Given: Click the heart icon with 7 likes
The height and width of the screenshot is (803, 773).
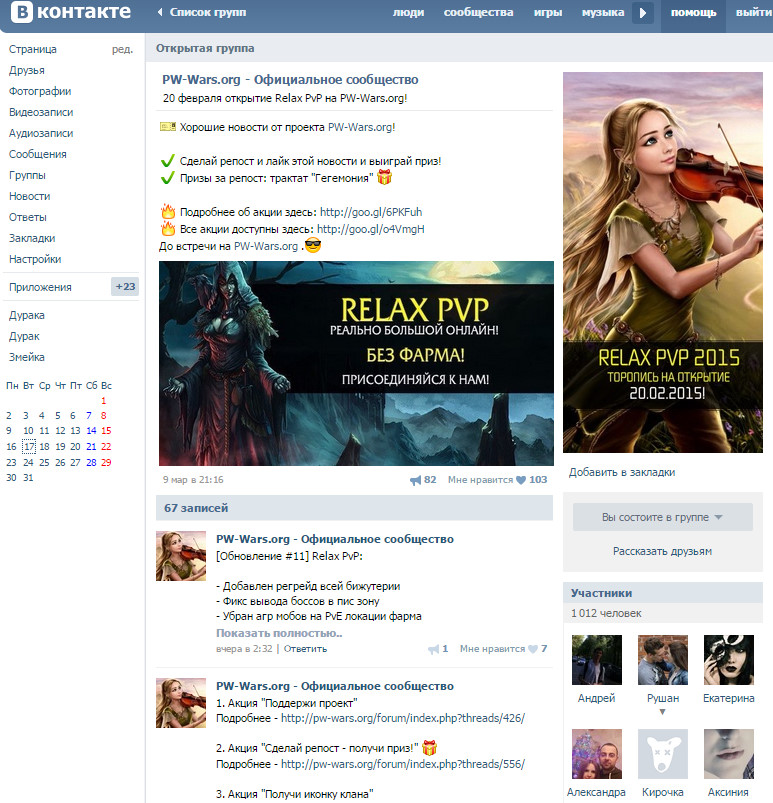Looking at the screenshot, I should 533,649.
